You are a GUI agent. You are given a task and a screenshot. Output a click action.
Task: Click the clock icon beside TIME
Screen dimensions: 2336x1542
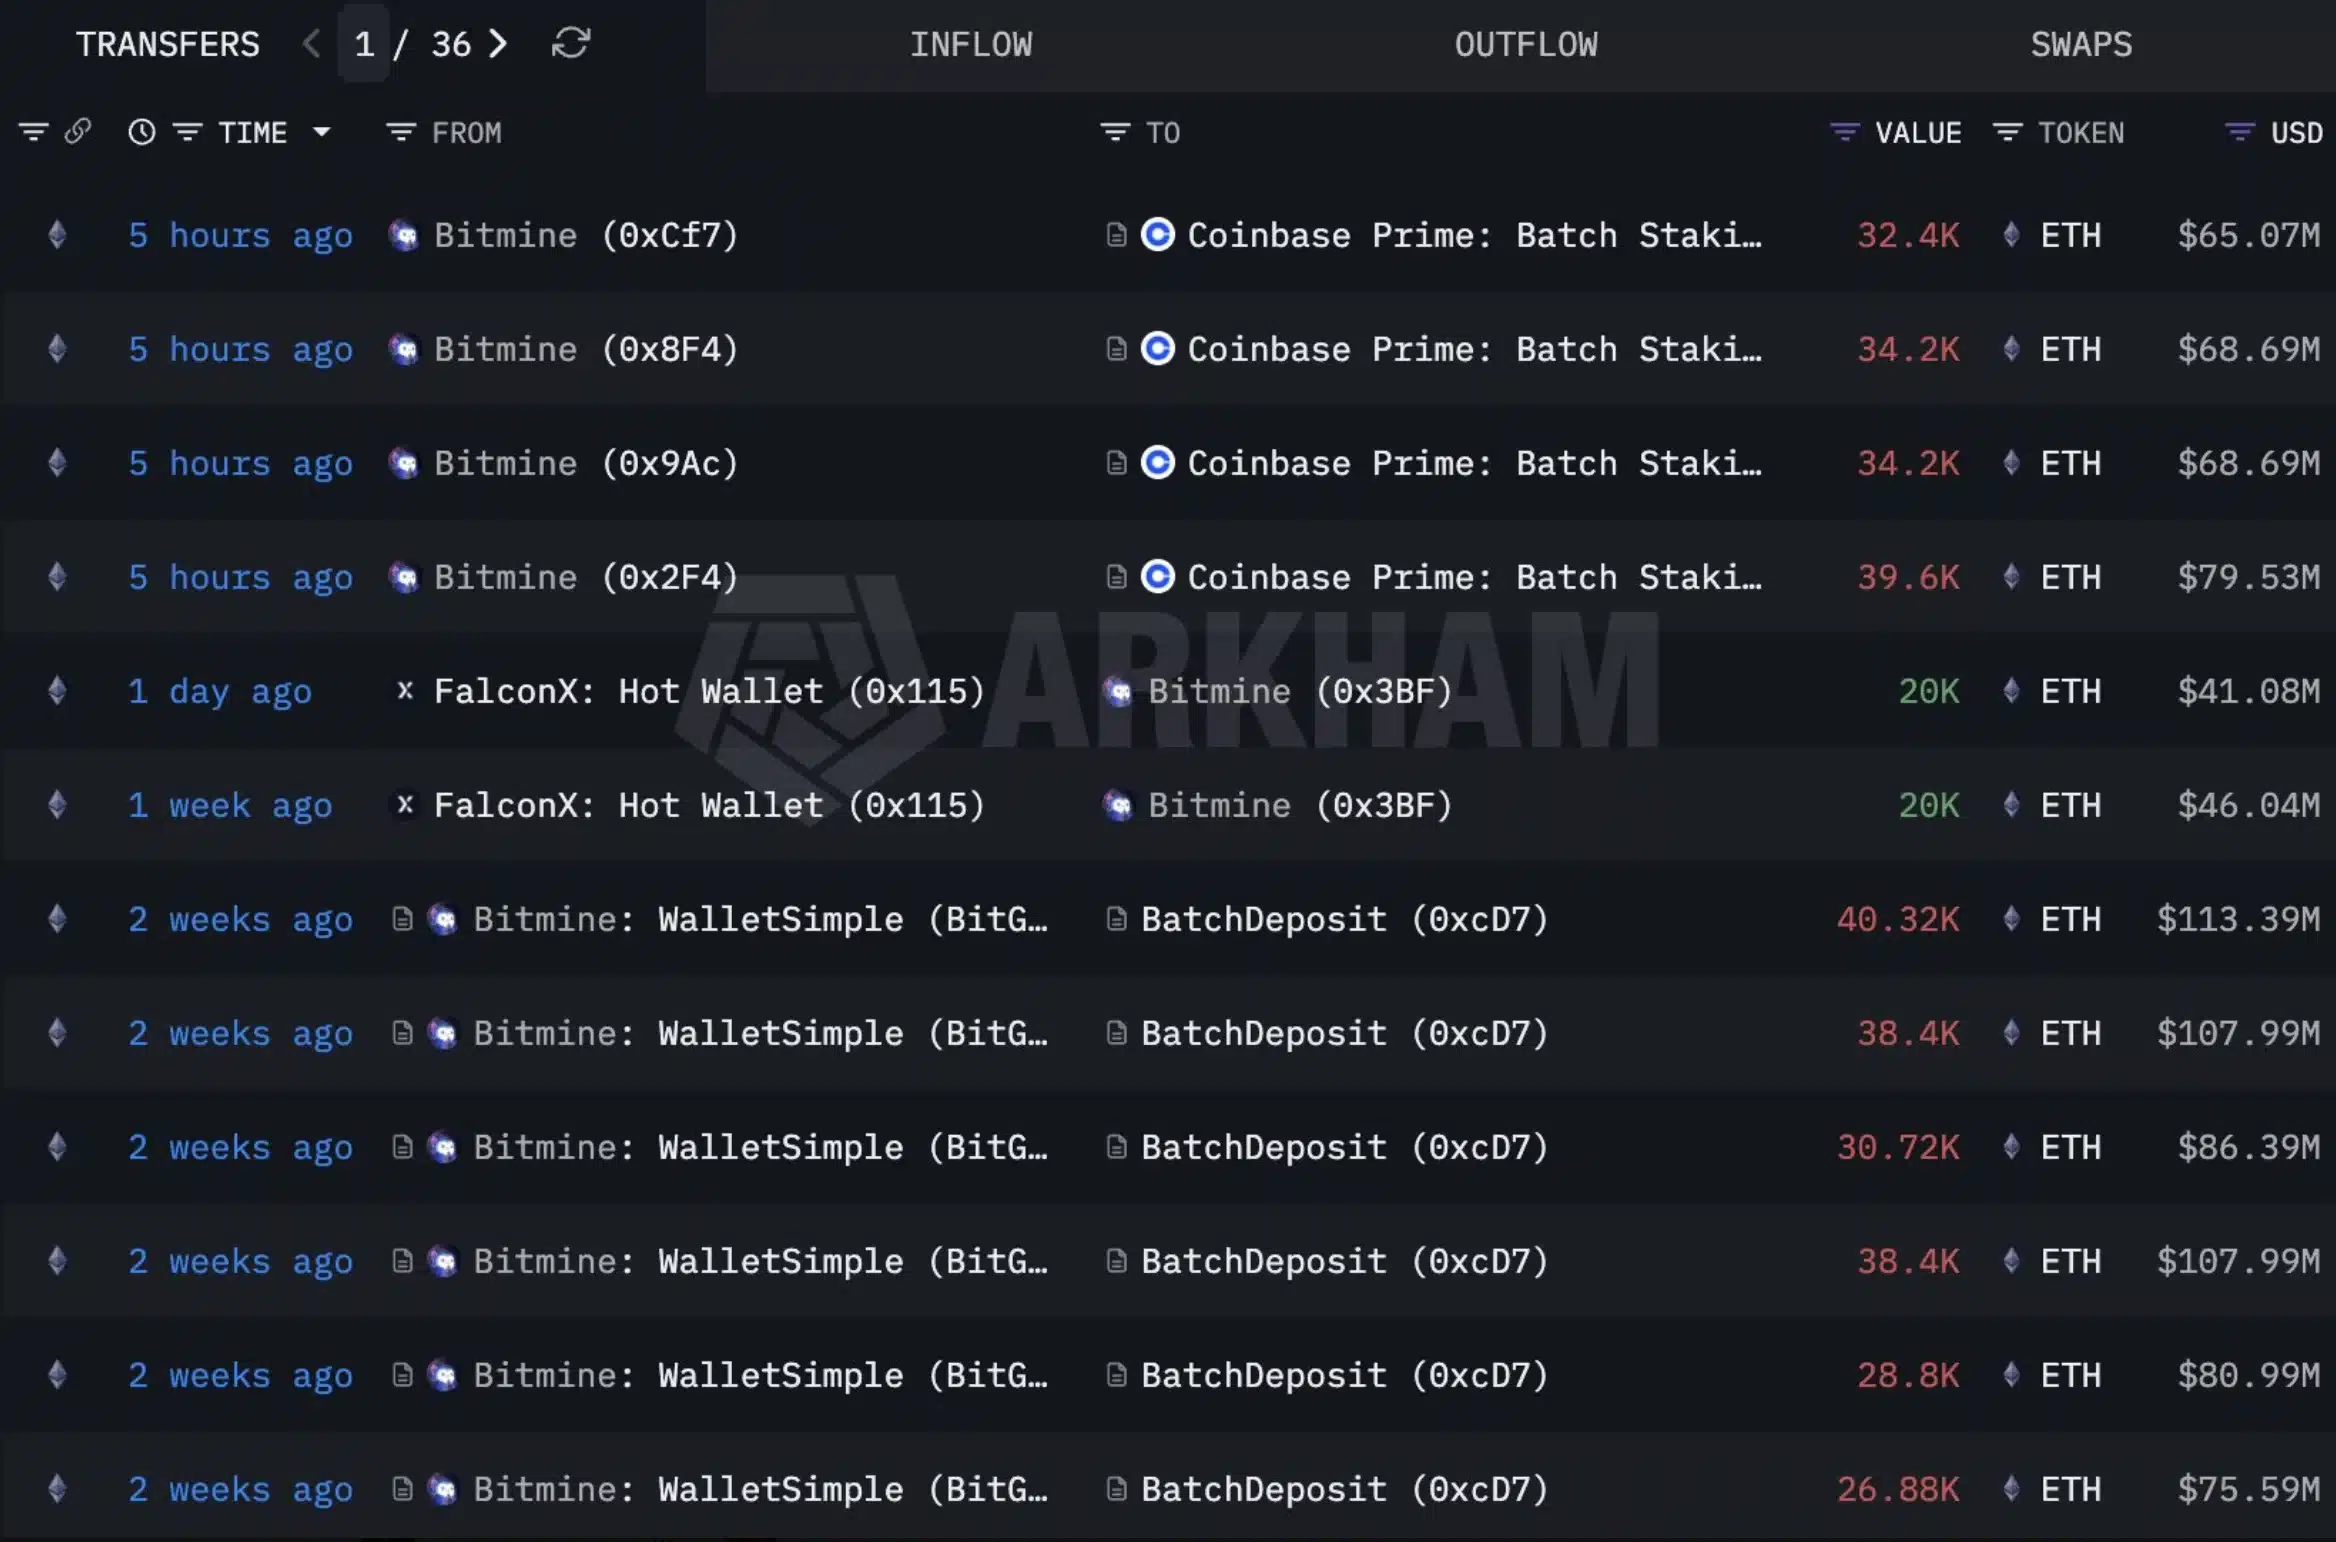pos(142,132)
